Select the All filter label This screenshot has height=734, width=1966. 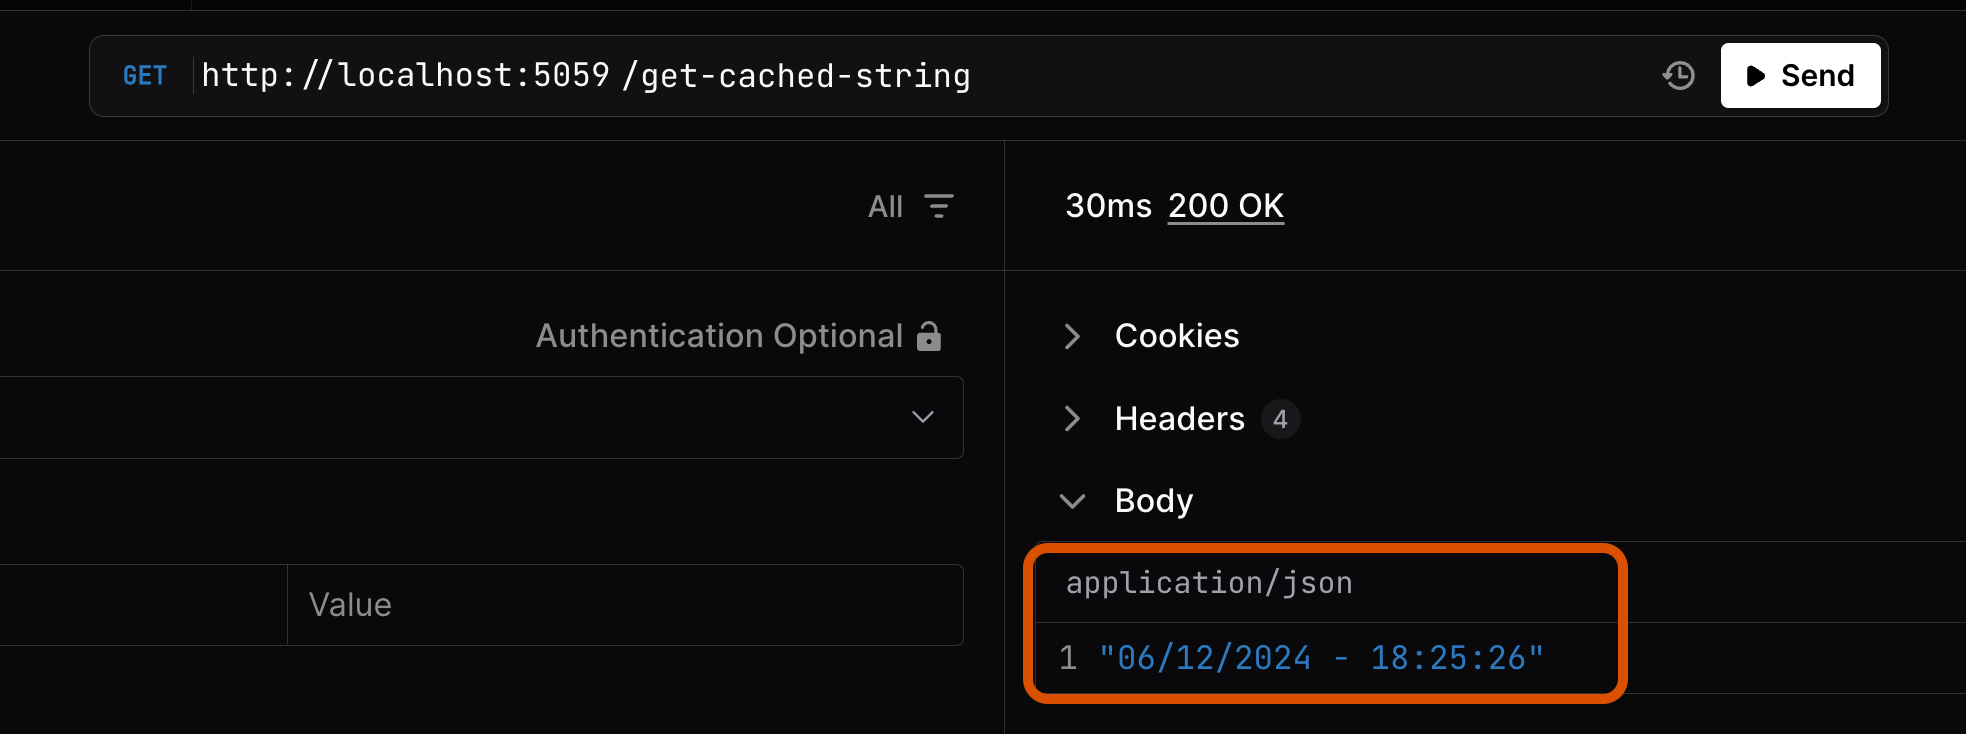point(885,206)
